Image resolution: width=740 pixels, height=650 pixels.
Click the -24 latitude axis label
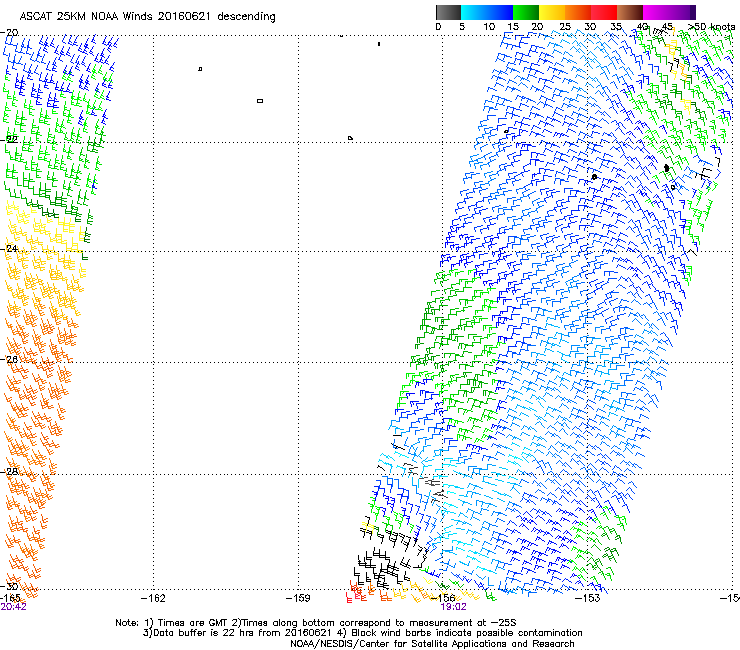[9, 249]
